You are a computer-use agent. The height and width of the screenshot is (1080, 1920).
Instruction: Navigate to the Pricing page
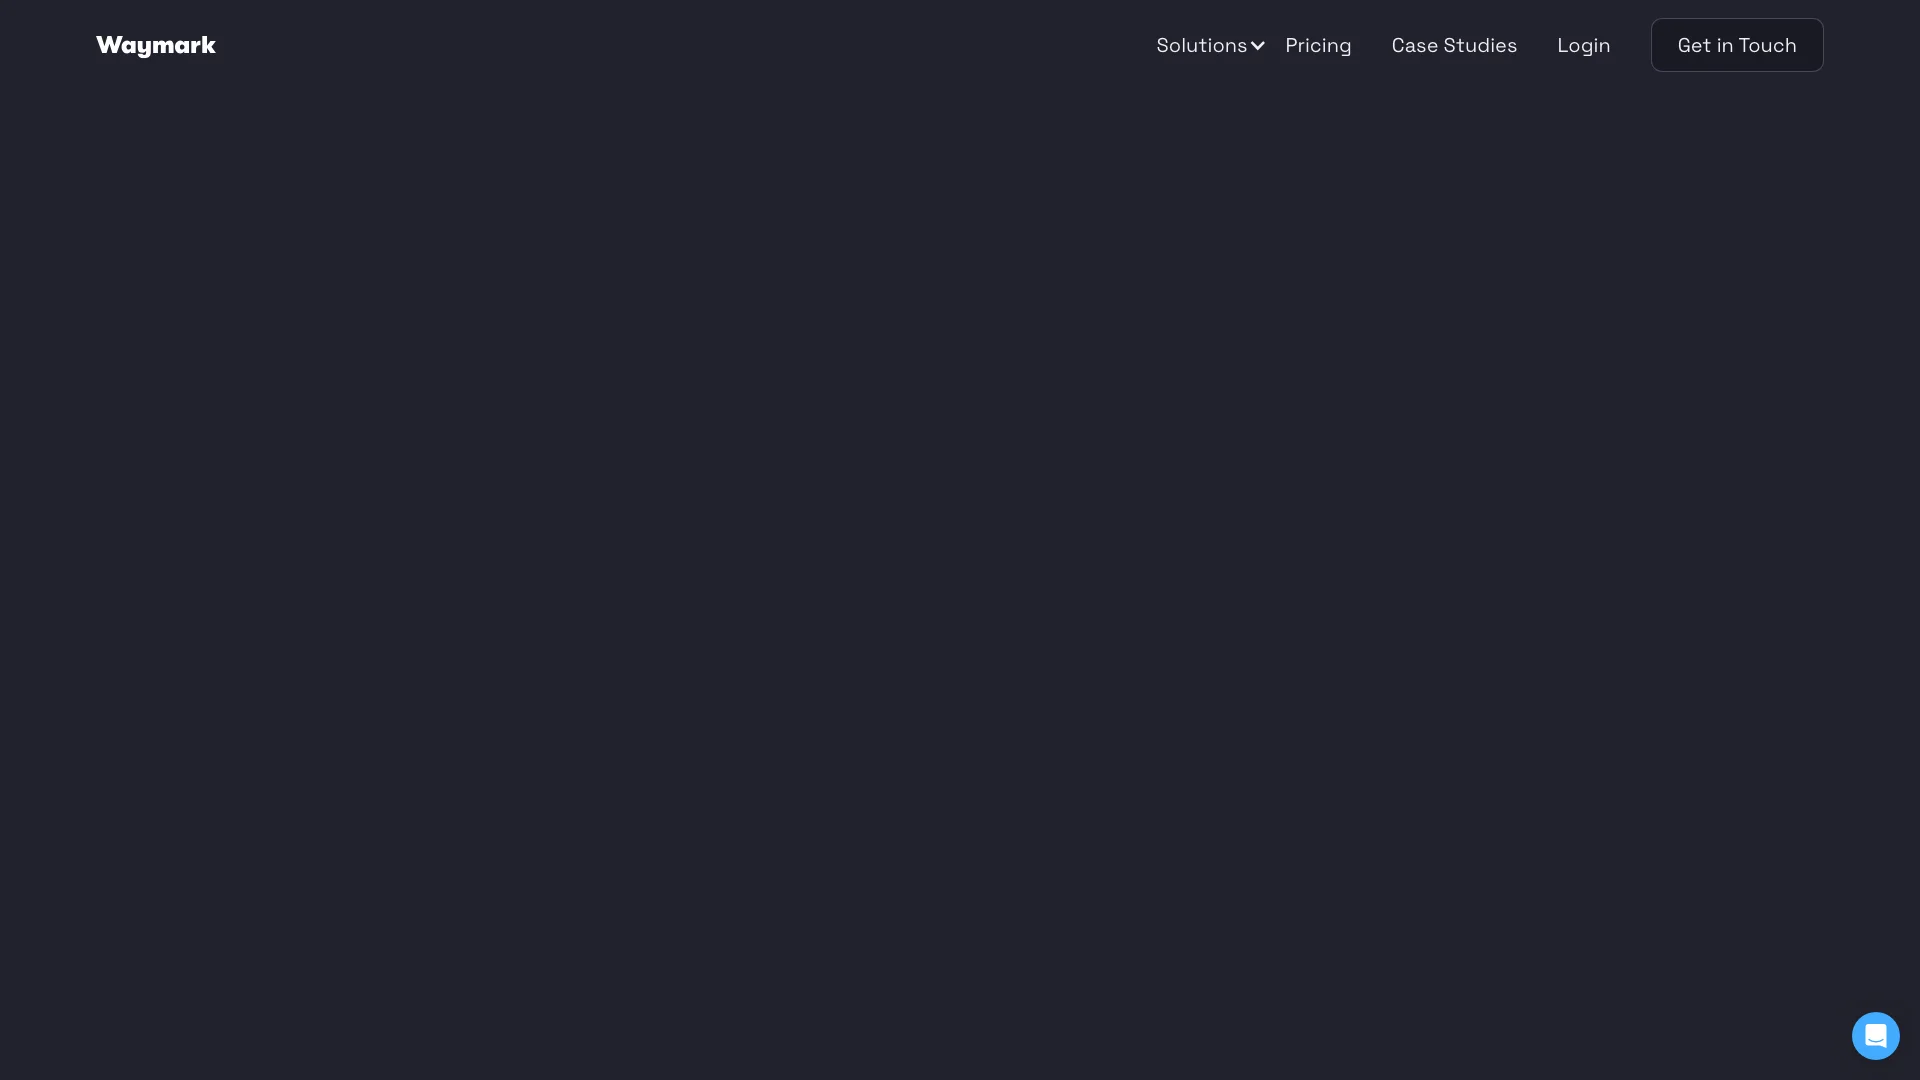1319,45
